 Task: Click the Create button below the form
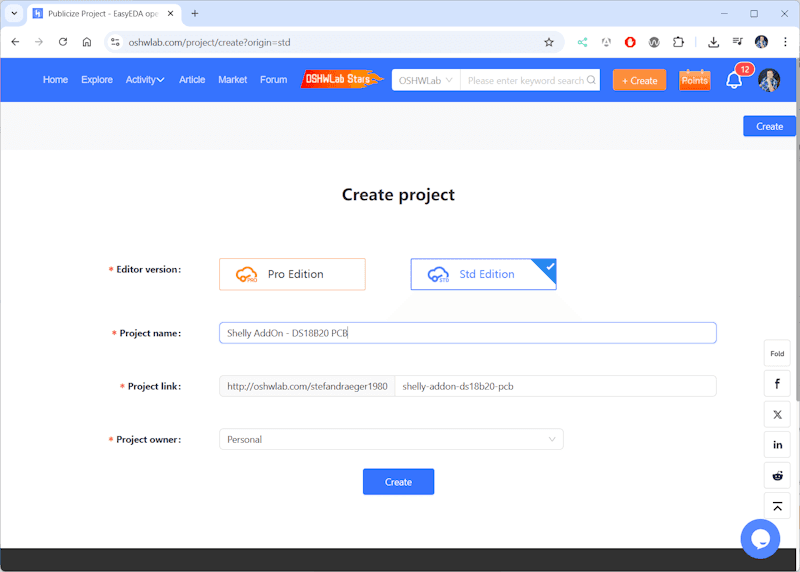(398, 482)
